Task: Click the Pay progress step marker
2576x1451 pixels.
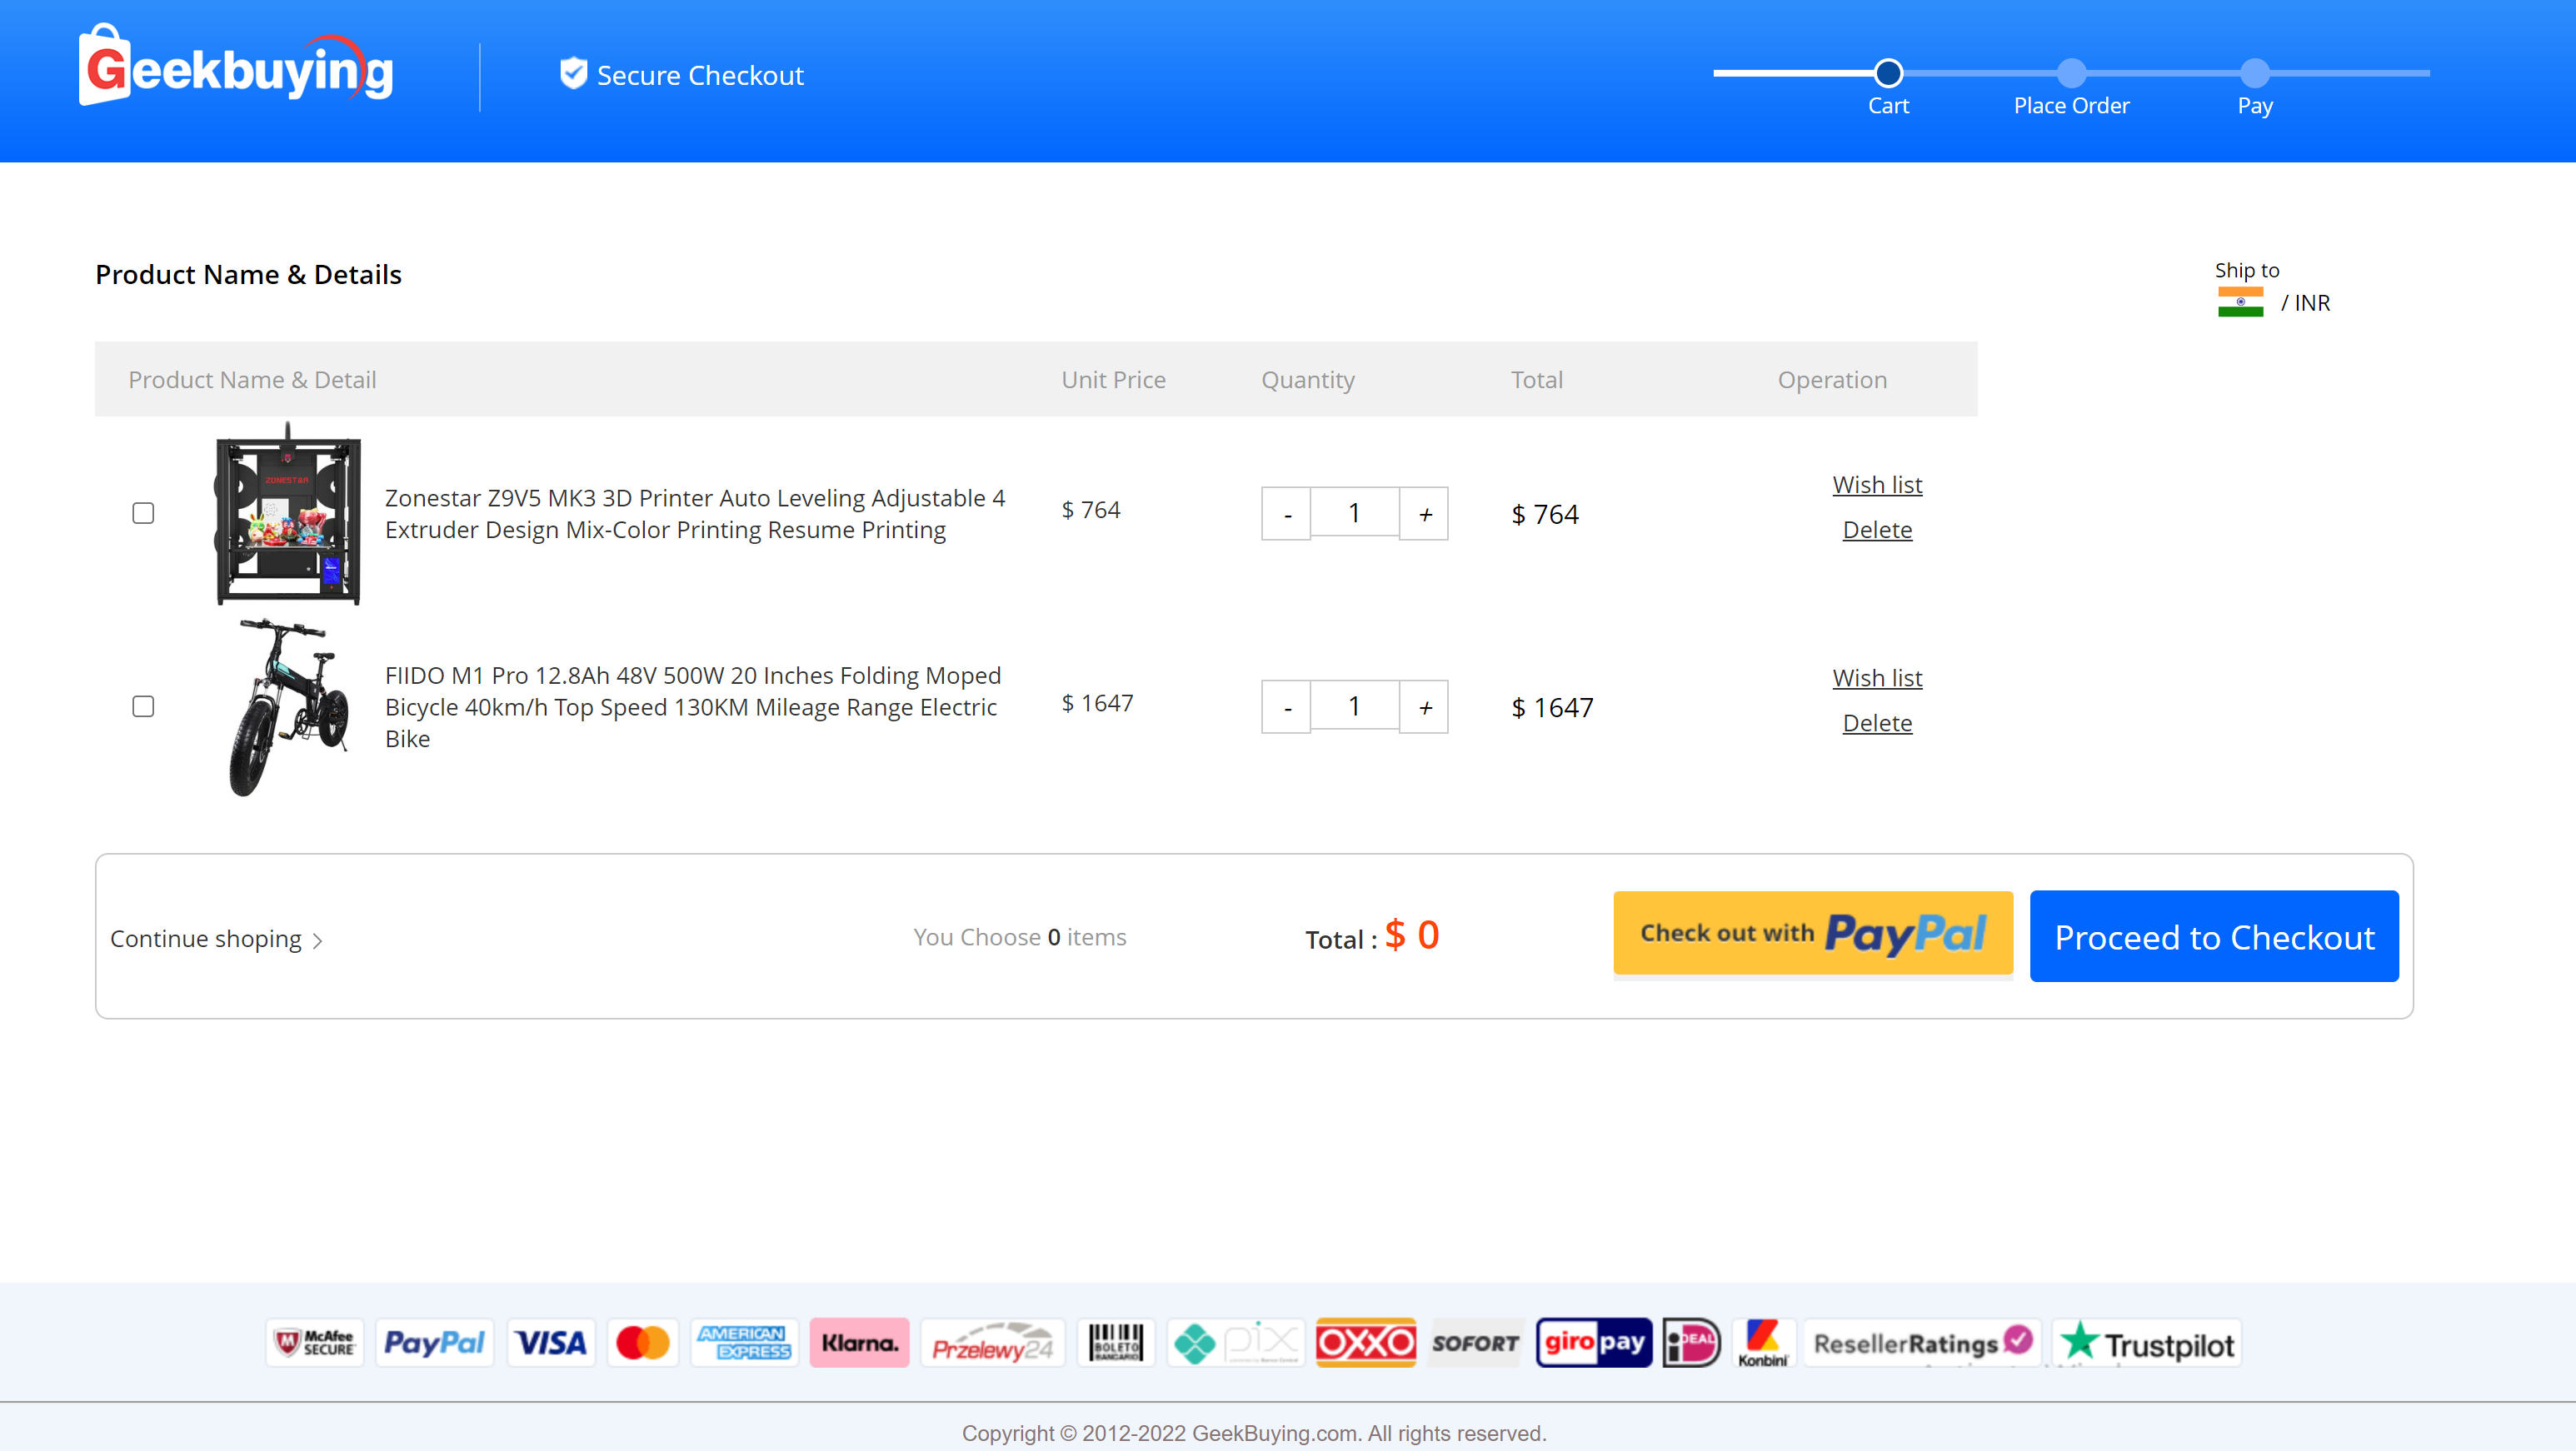Action: (x=2254, y=73)
